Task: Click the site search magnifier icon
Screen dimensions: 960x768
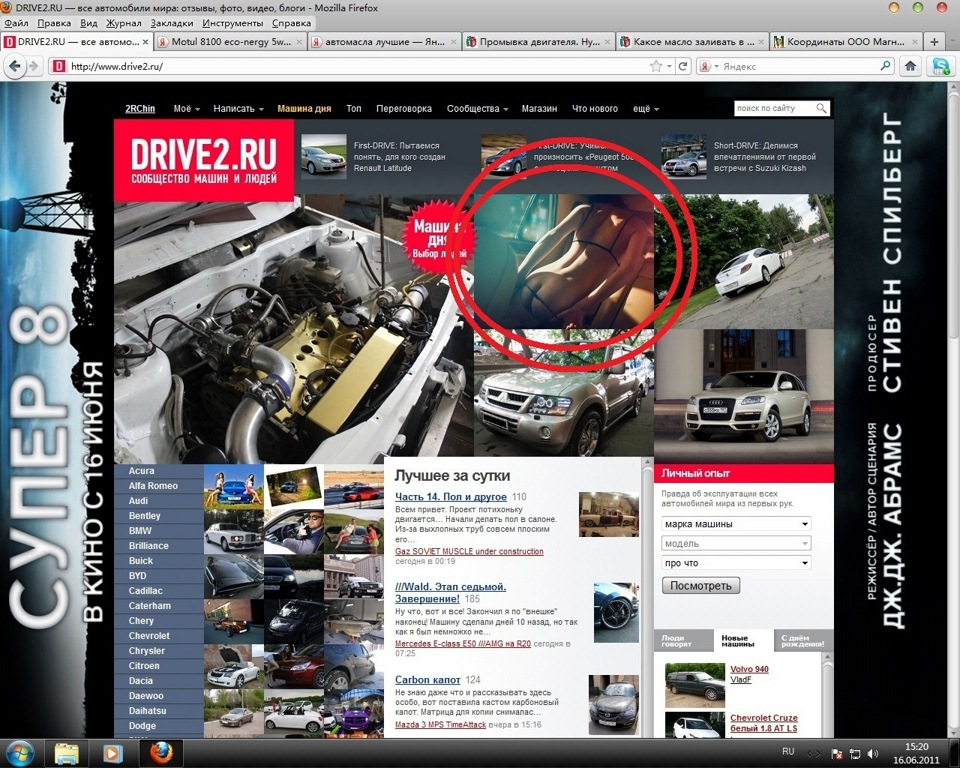Action: coord(821,108)
